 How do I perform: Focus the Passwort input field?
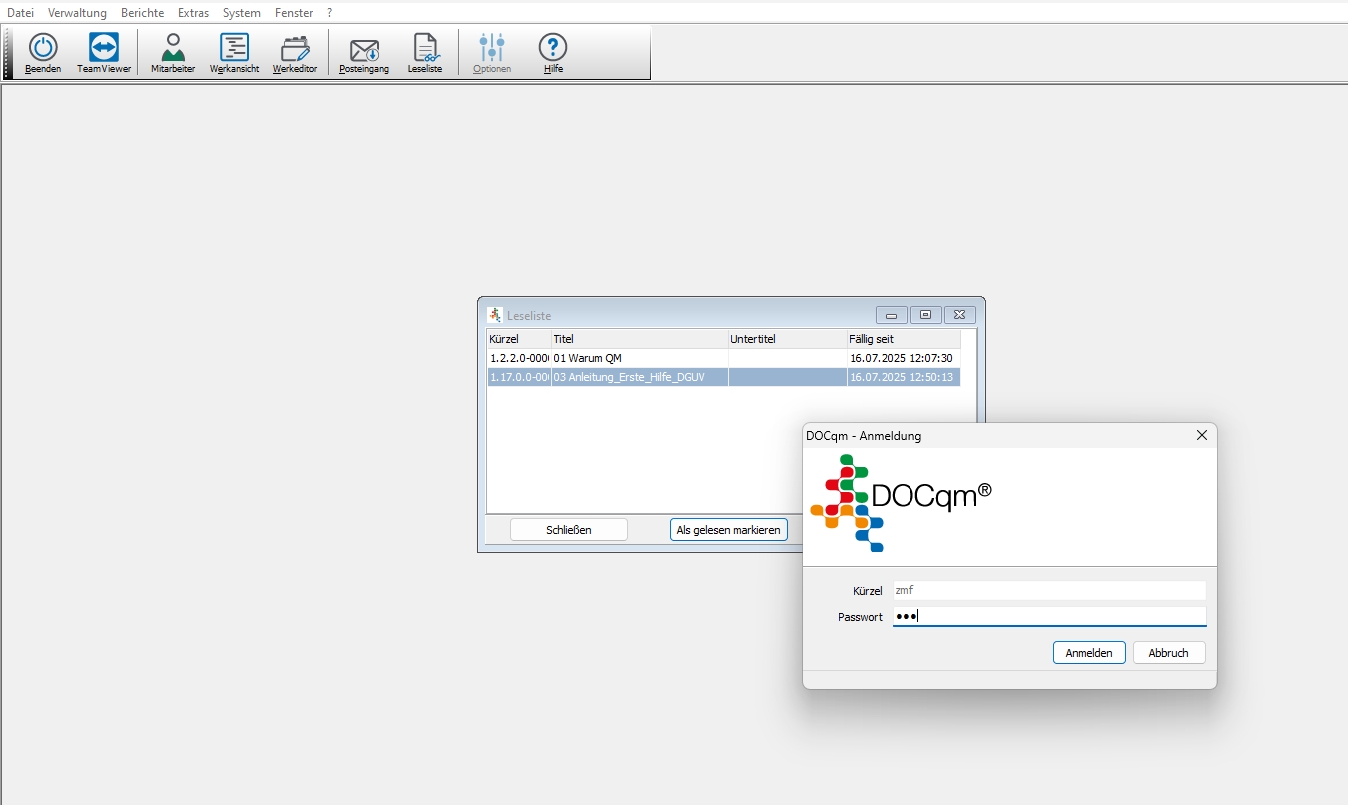coord(1049,616)
